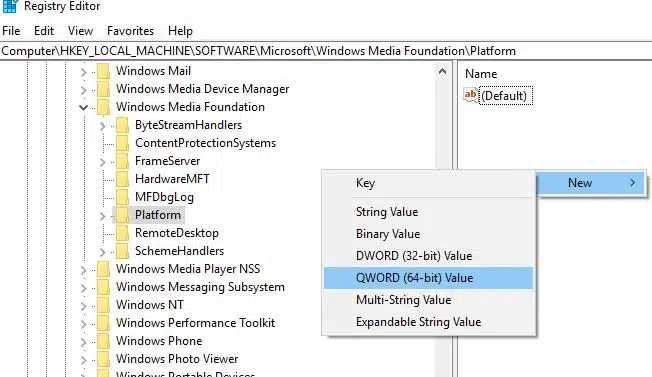Select the RemoteDesktop folder icon

123,233
